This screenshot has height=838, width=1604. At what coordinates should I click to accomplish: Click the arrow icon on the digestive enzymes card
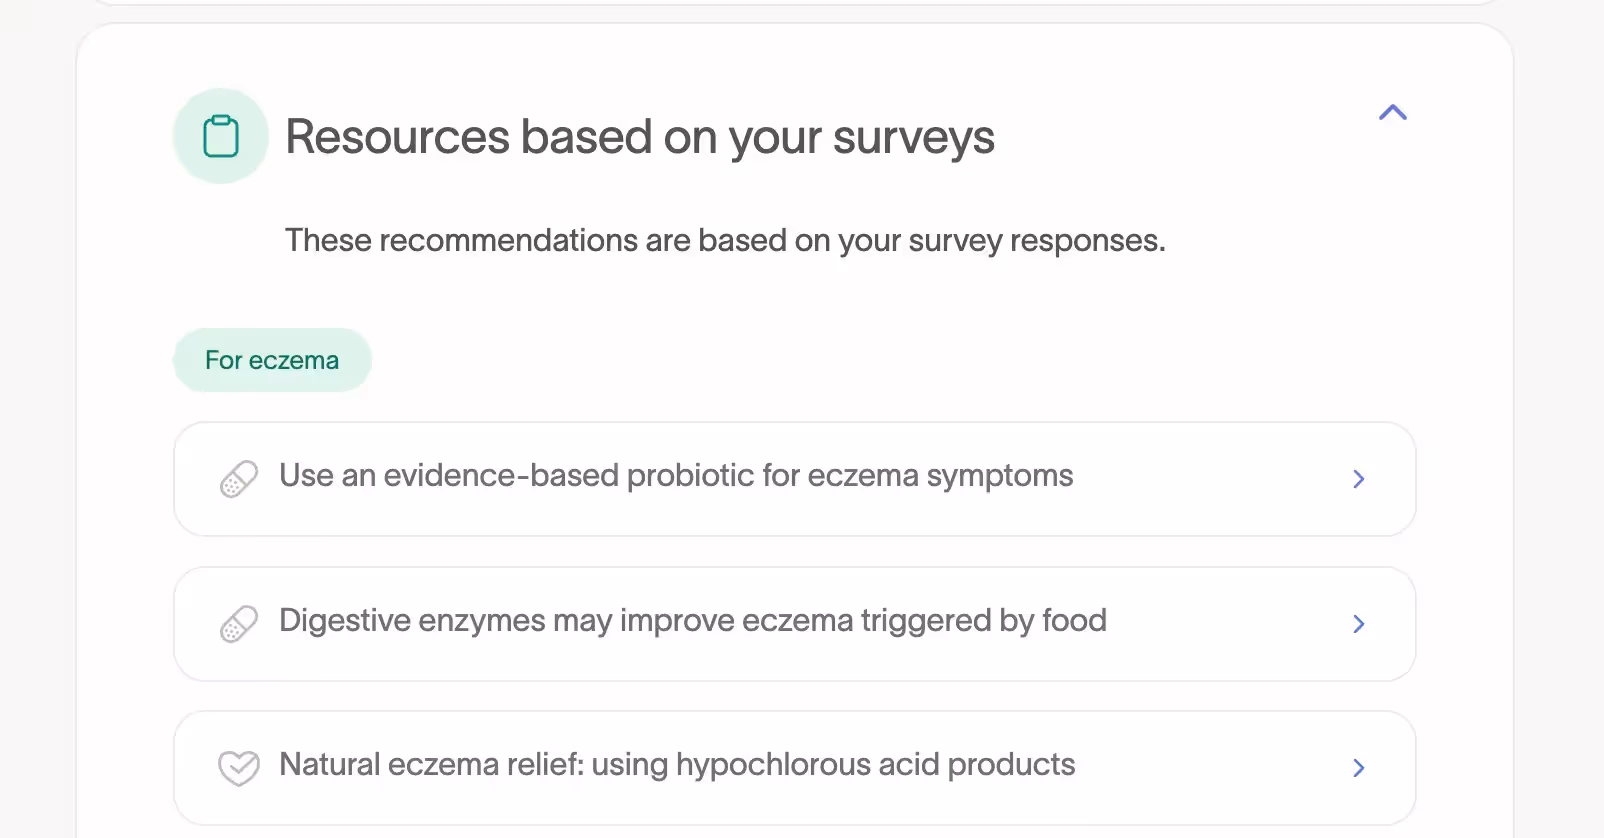coord(1358,624)
